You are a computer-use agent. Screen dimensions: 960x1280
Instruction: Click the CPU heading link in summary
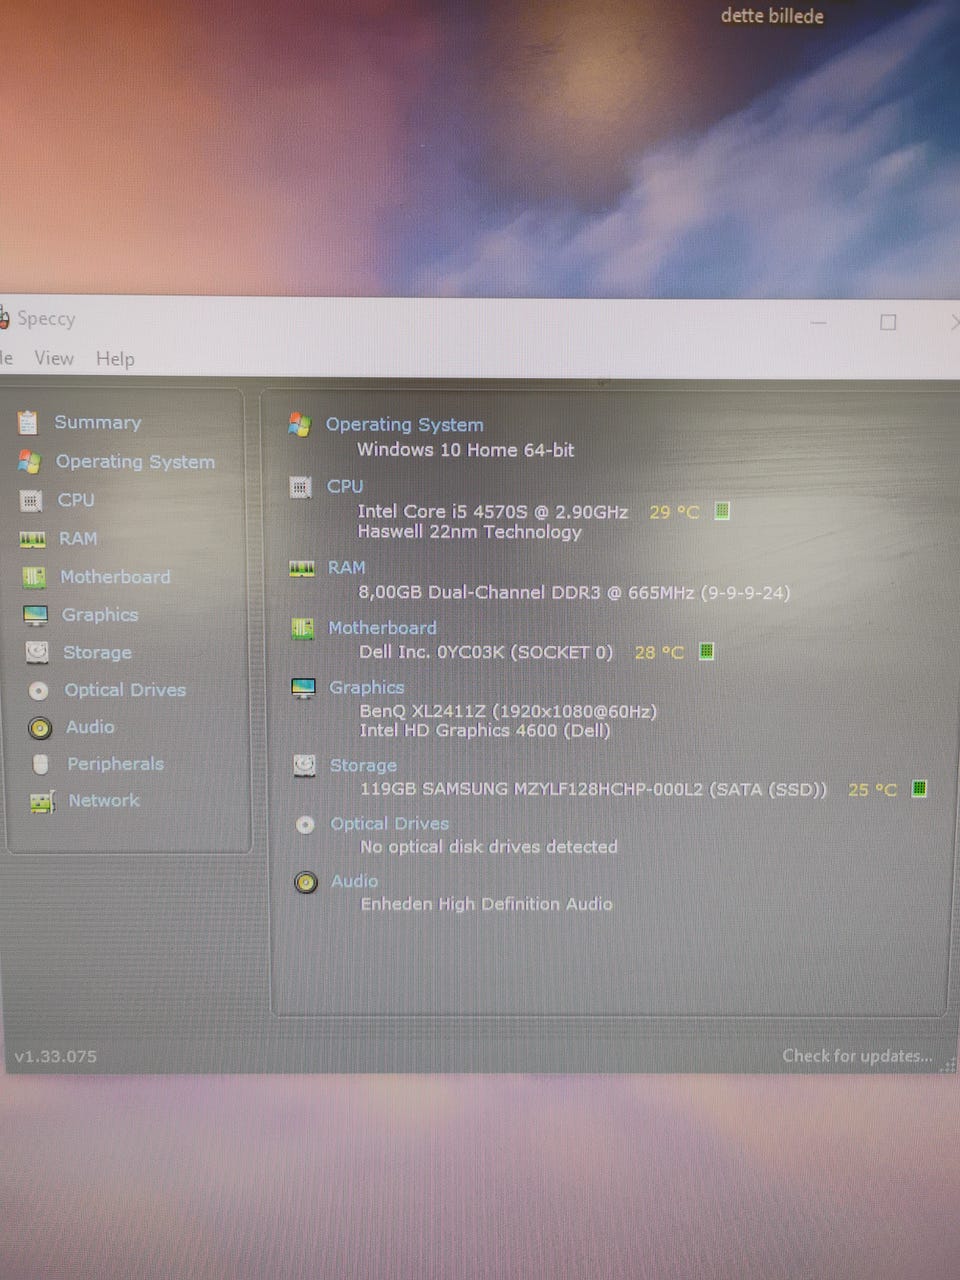click(345, 486)
